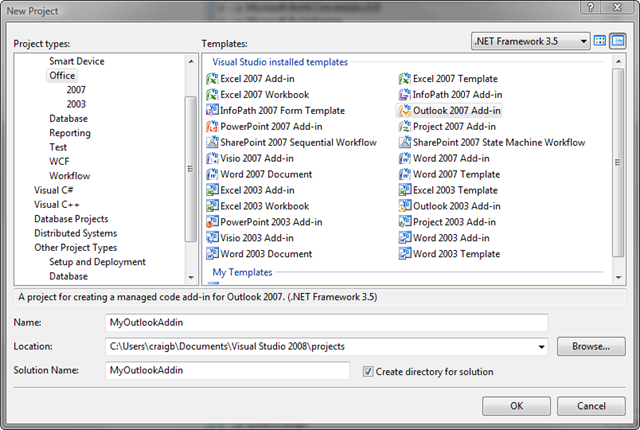Select the PowerPoint 2003 Add-in icon
The image size is (640, 430).
coord(212,222)
